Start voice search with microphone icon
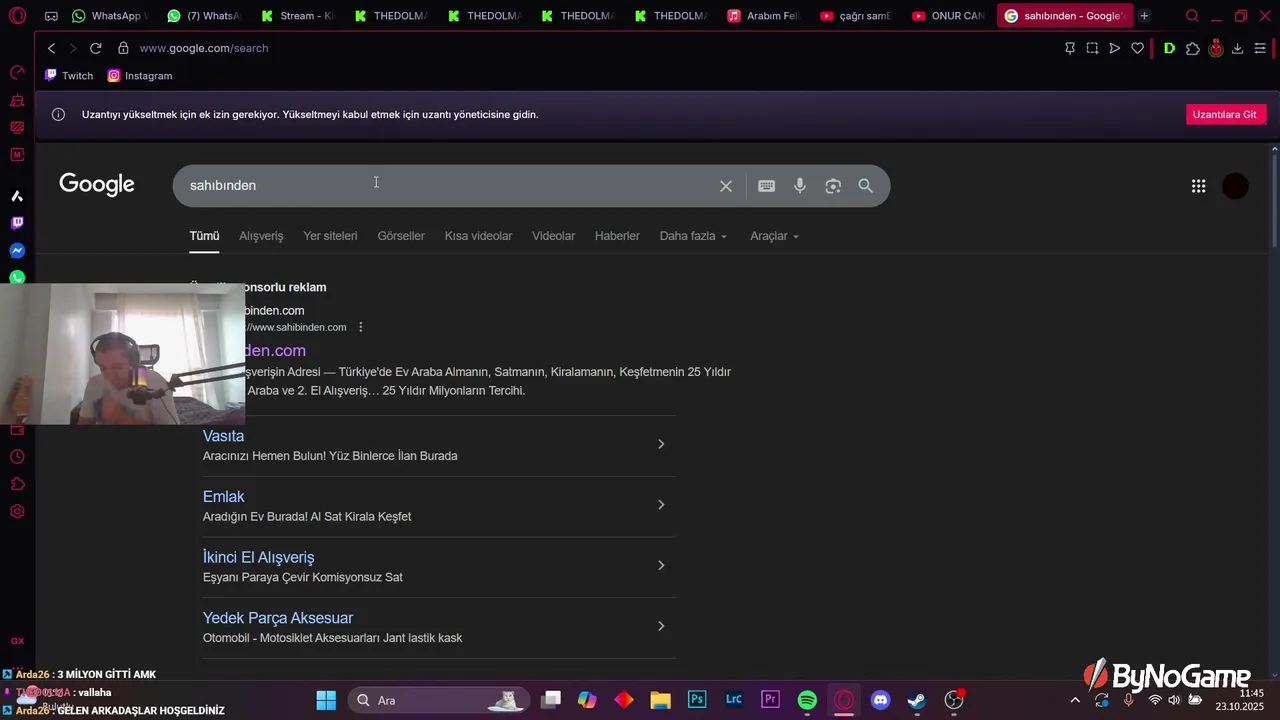1280x720 pixels. click(x=800, y=186)
